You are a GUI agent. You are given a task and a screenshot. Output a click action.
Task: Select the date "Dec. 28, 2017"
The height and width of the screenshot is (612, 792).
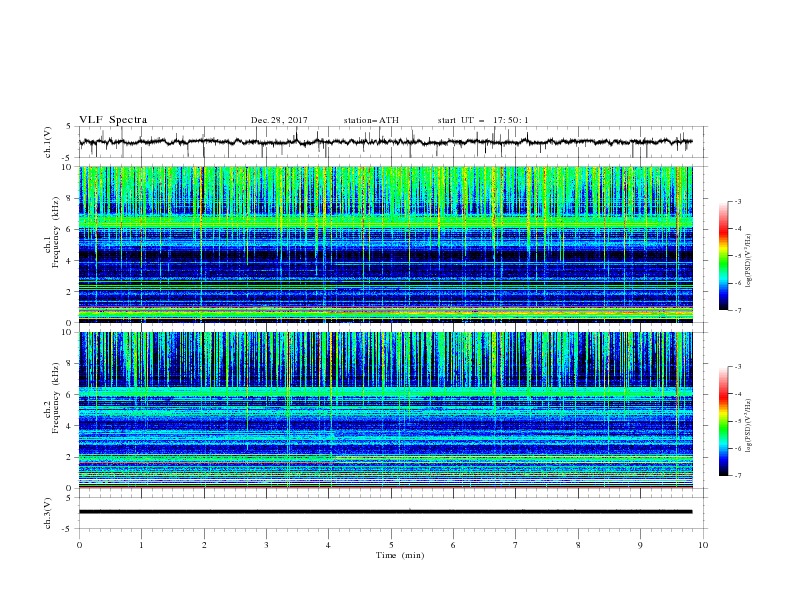[279, 120]
